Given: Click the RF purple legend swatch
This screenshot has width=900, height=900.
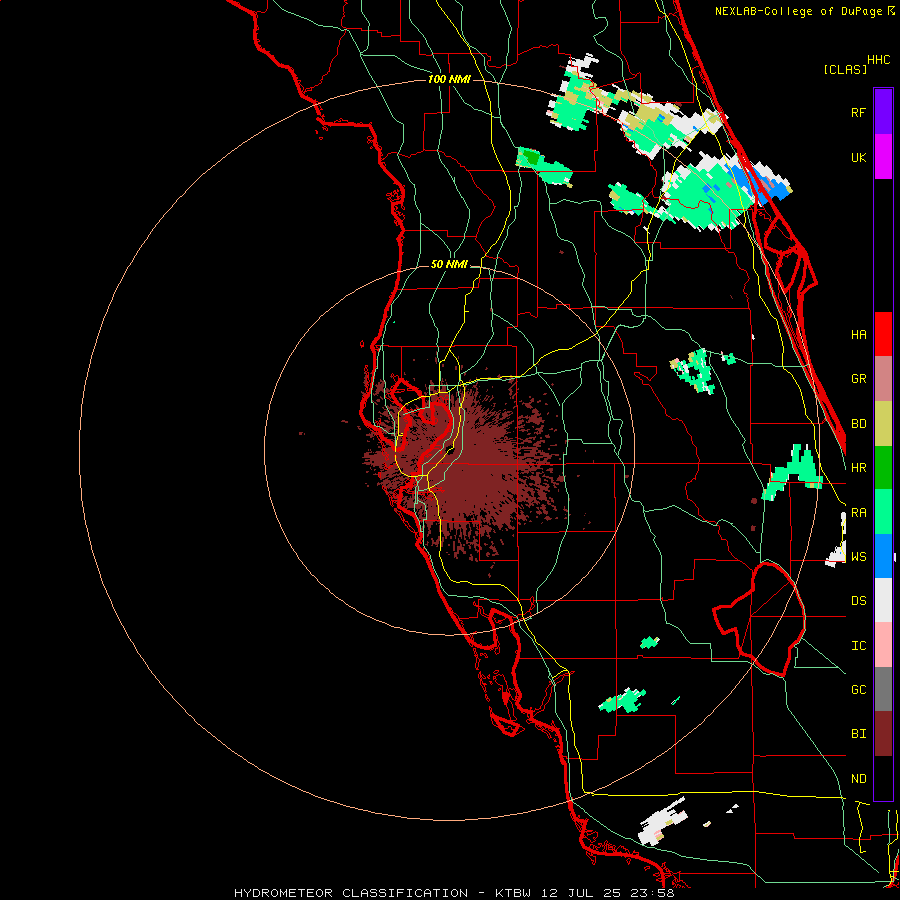Looking at the screenshot, I should (883, 112).
